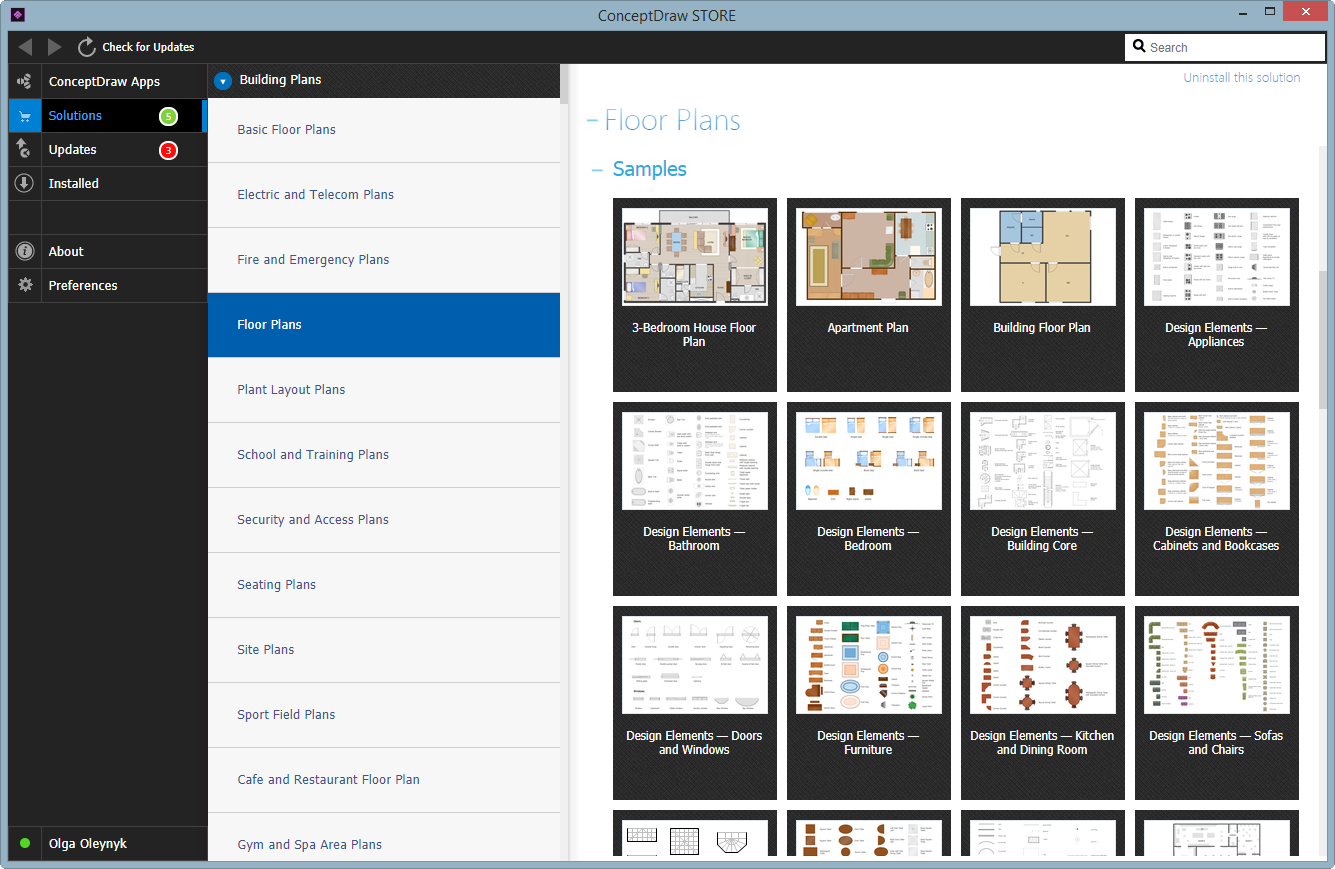Select Electric and Telecom Plans
The width and height of the screenshot is (1335, 869).
315,195
